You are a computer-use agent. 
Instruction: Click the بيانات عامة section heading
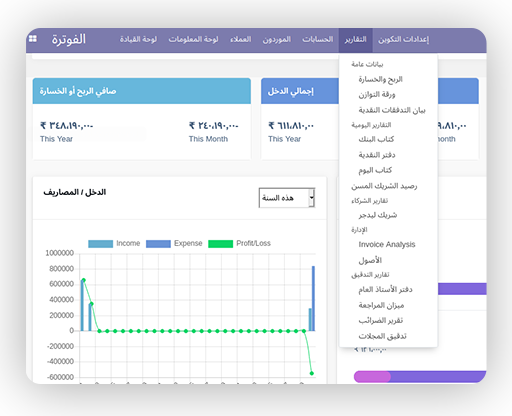click(367, 64)
